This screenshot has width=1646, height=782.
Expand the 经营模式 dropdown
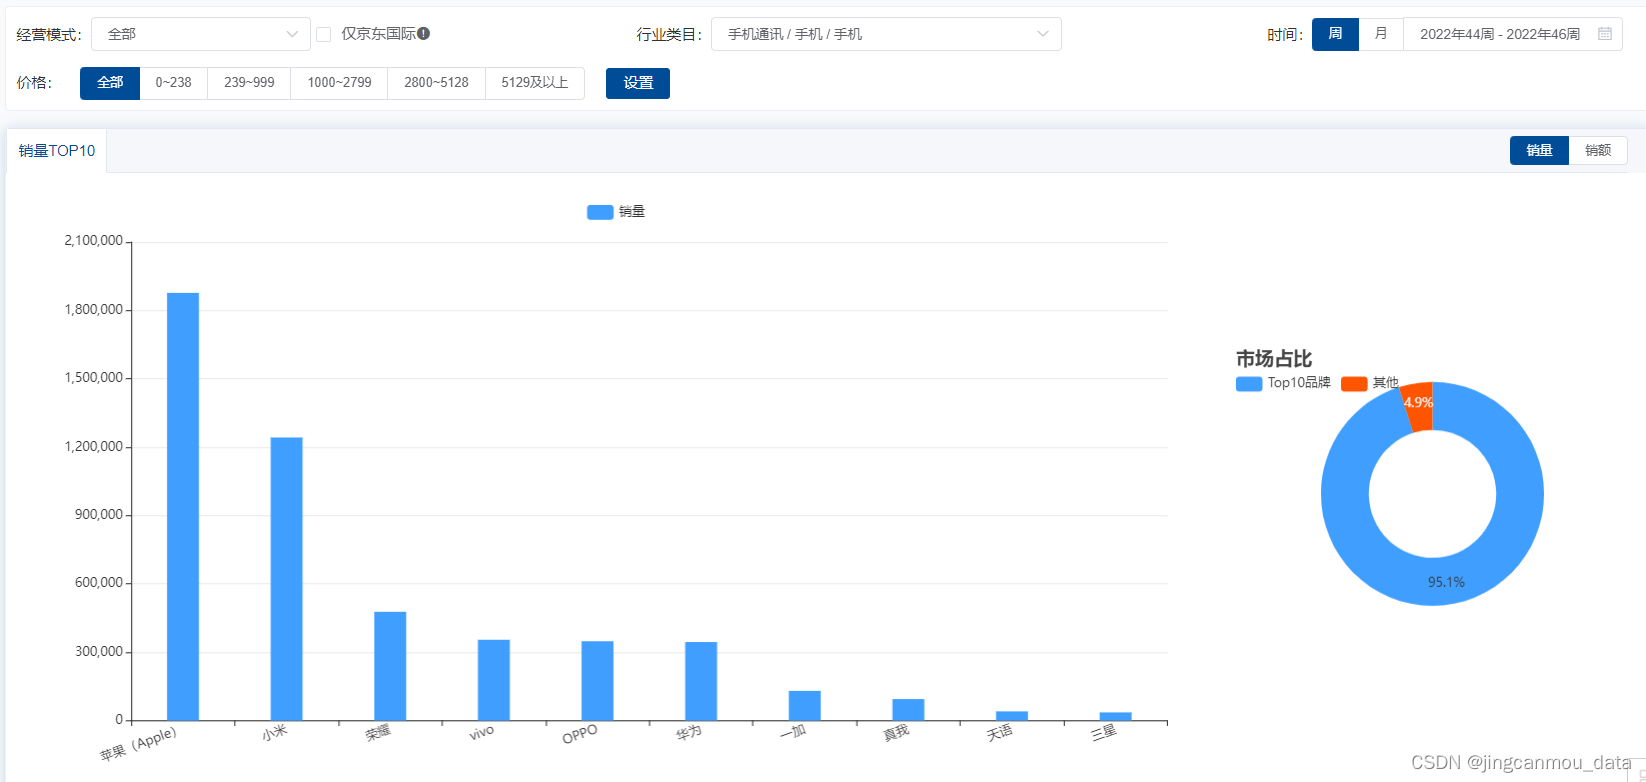(201, 34)
